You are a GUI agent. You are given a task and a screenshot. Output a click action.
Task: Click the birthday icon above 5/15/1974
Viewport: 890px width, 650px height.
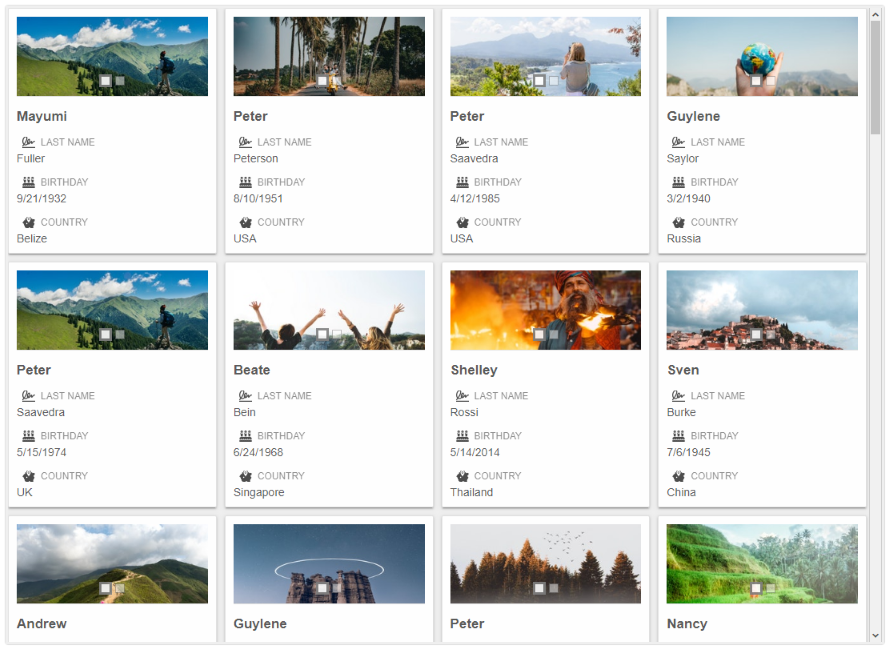point(28,436)
